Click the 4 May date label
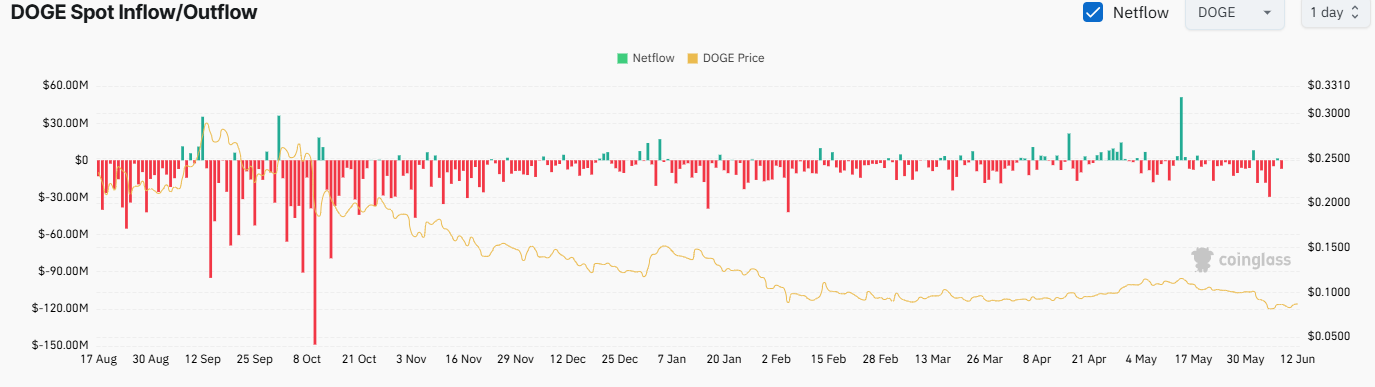The width and height of the screenshot is (1375, 387). pos(1140,359)
